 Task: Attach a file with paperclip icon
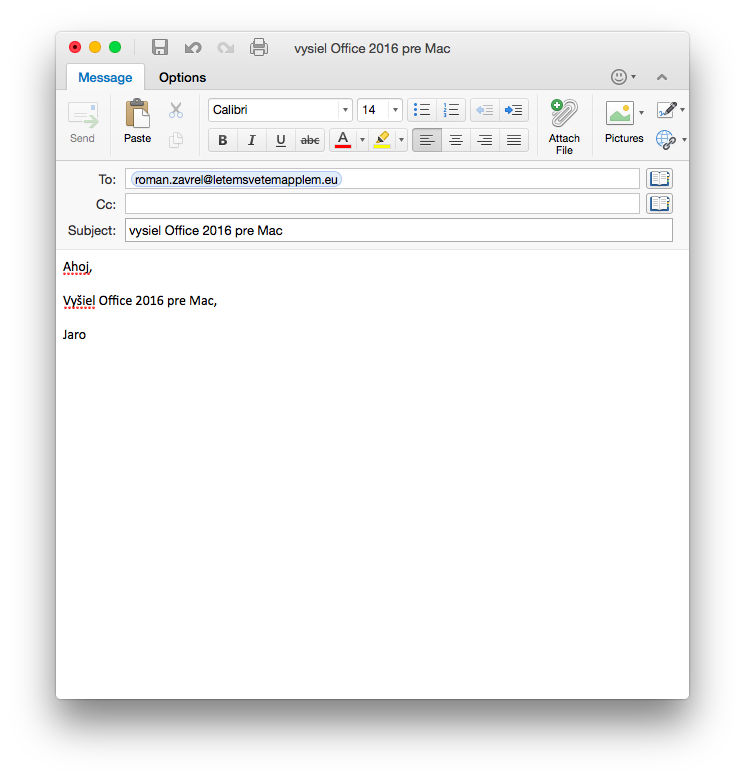click(x=564, y=127)
